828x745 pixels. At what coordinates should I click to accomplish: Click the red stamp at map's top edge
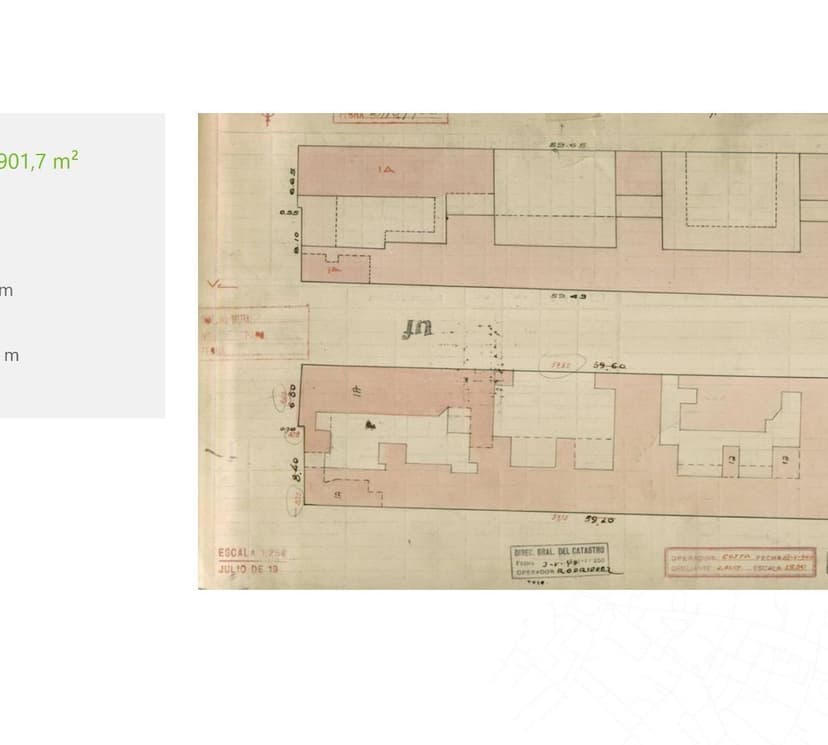click(390, 118)
